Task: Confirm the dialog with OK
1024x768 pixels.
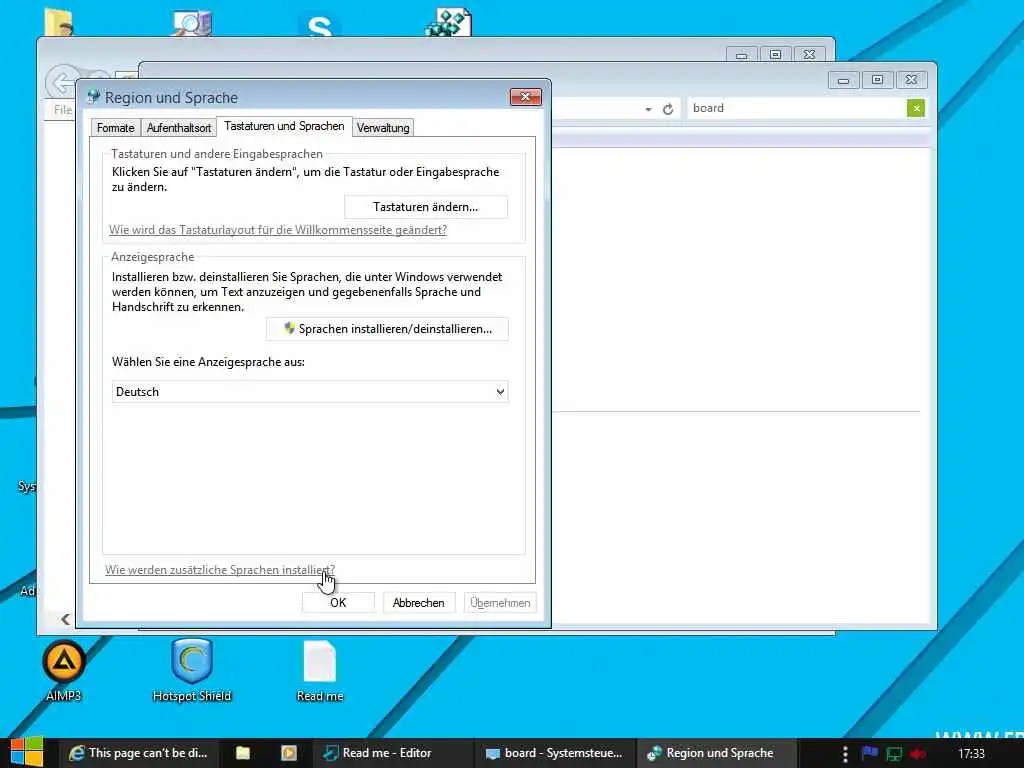Action: click(x=338, y=603)
